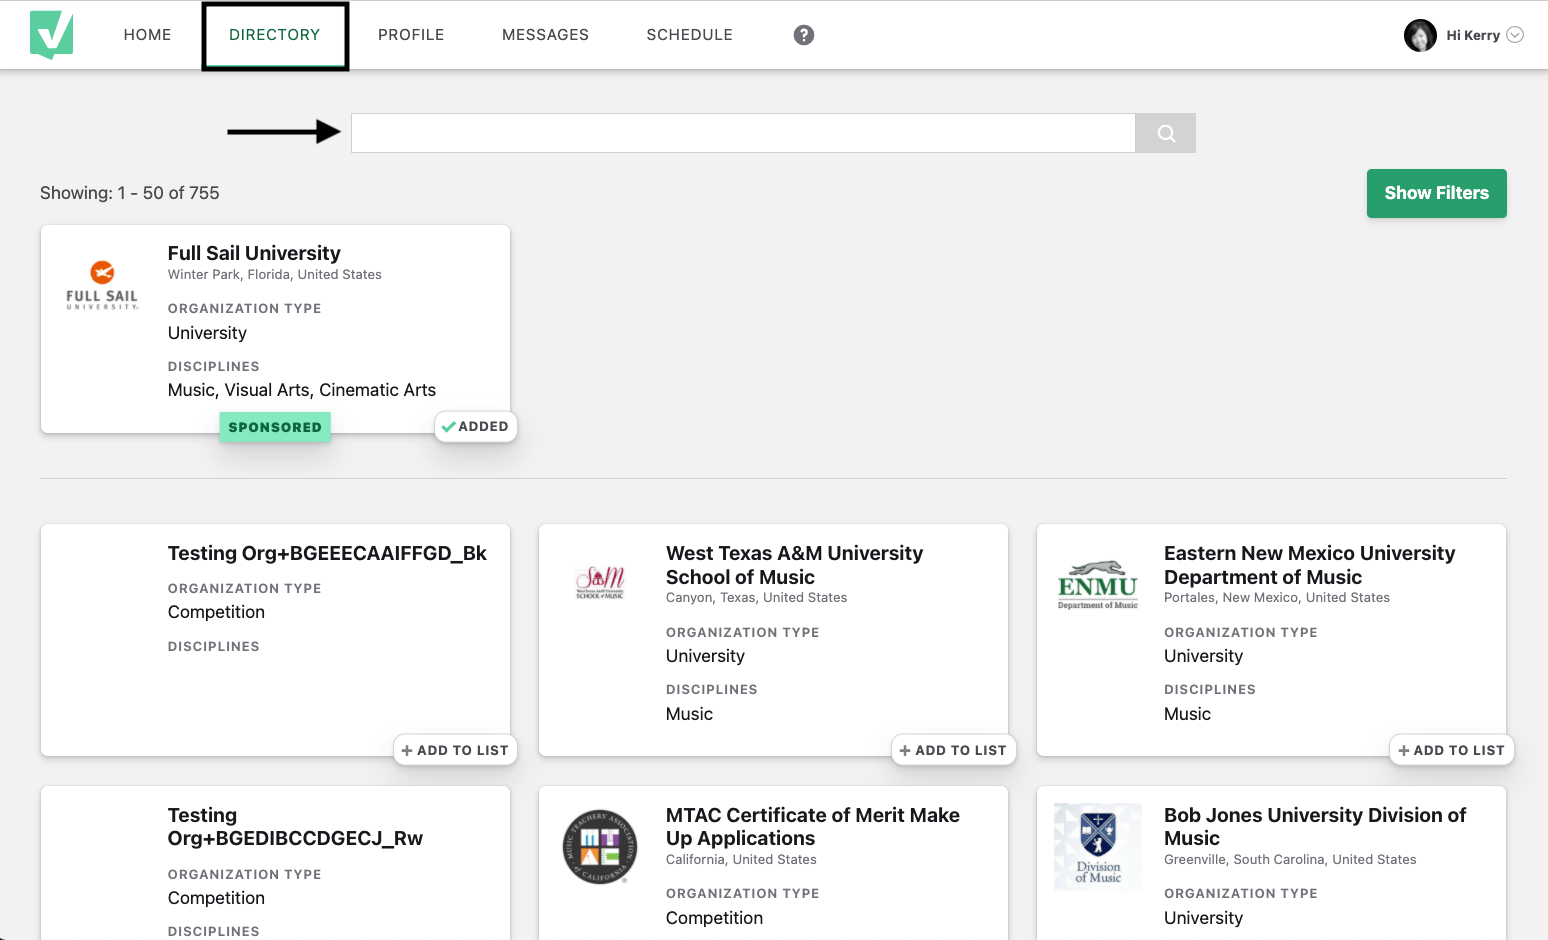Open Full Sail University listing title
This screenshot has width=1548, height=940.
point(254,253)
